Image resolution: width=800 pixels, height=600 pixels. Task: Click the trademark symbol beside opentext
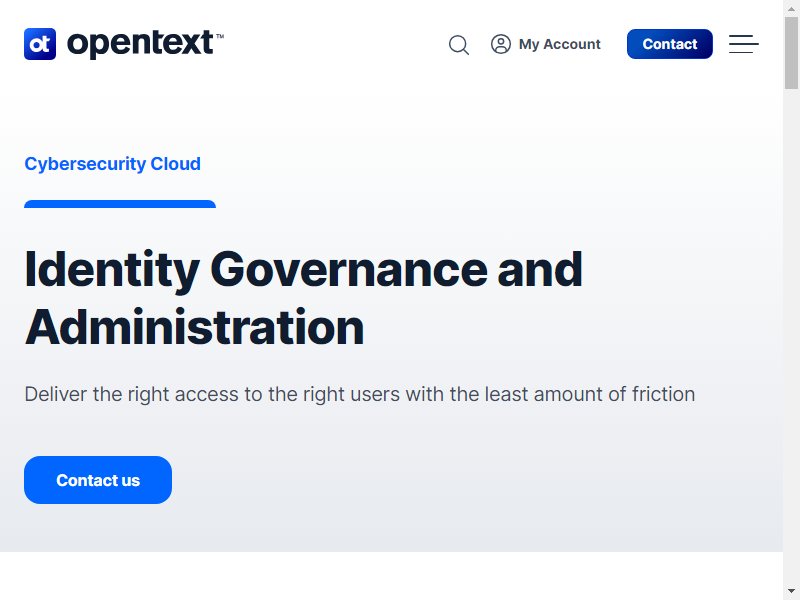tap(220, 36)
